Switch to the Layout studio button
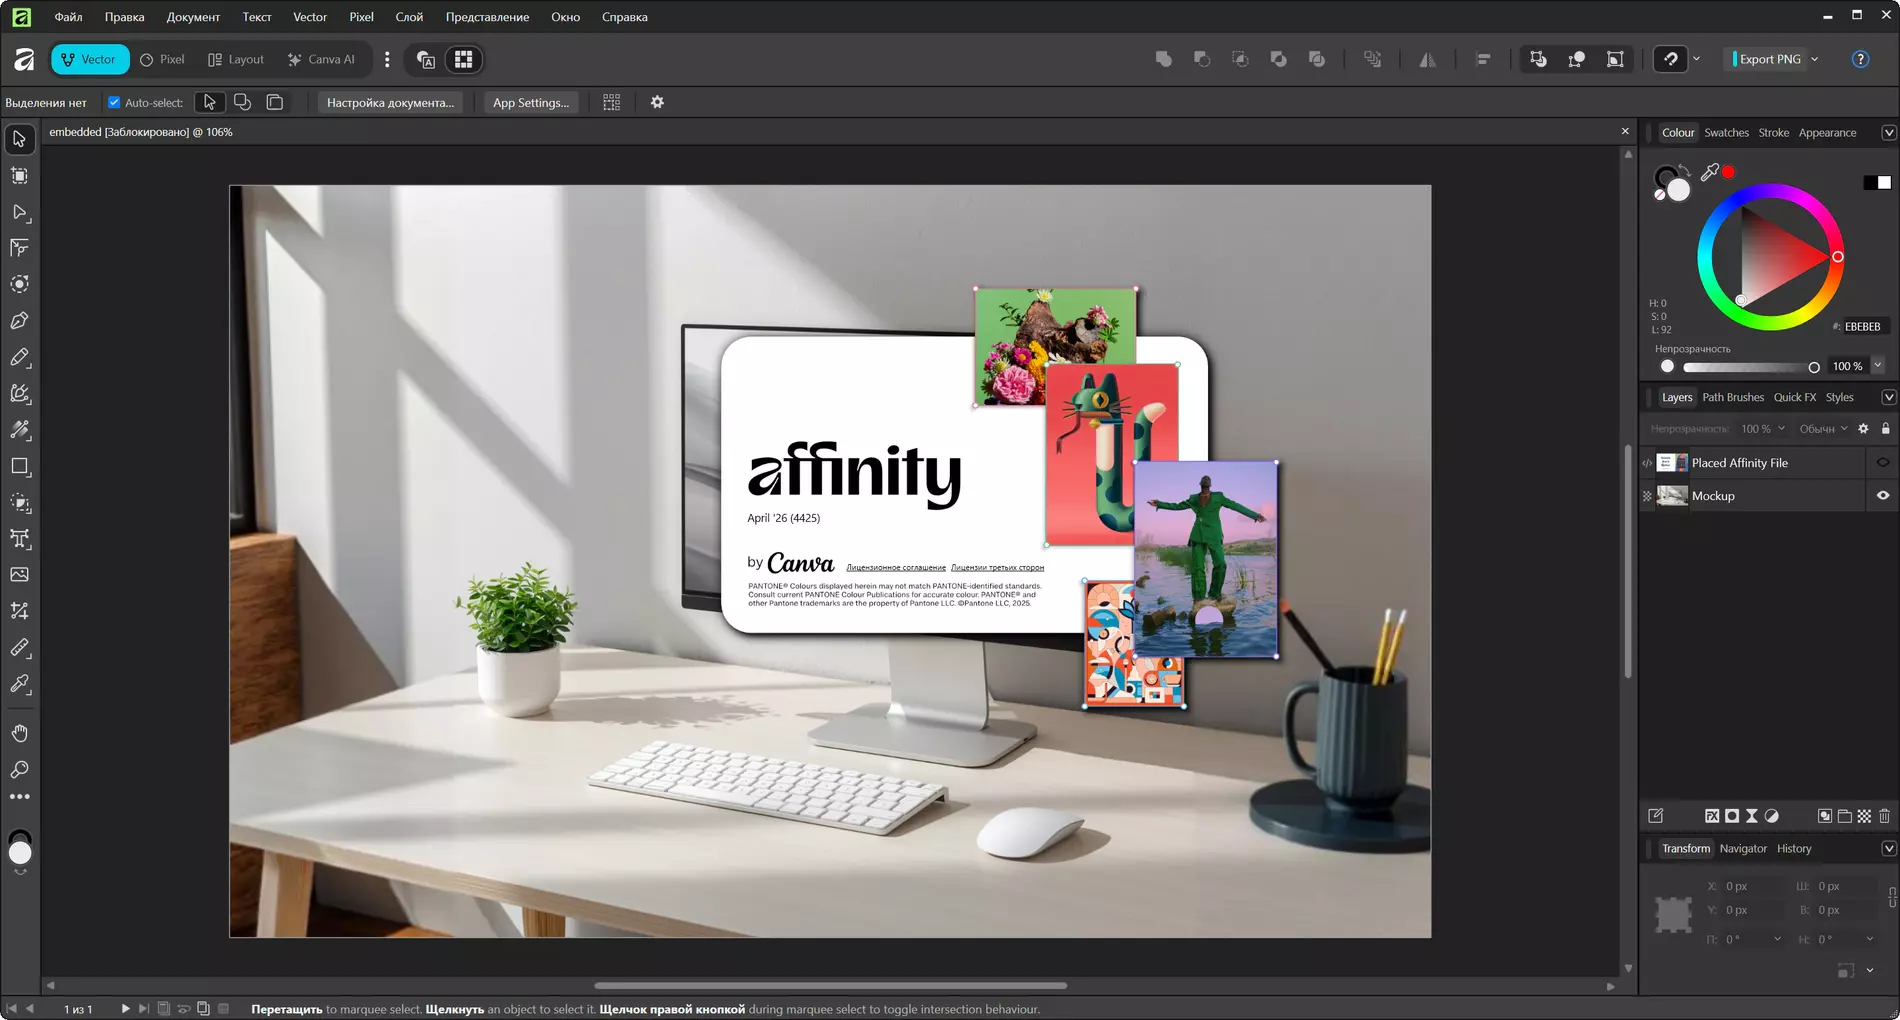 (236, 59)
